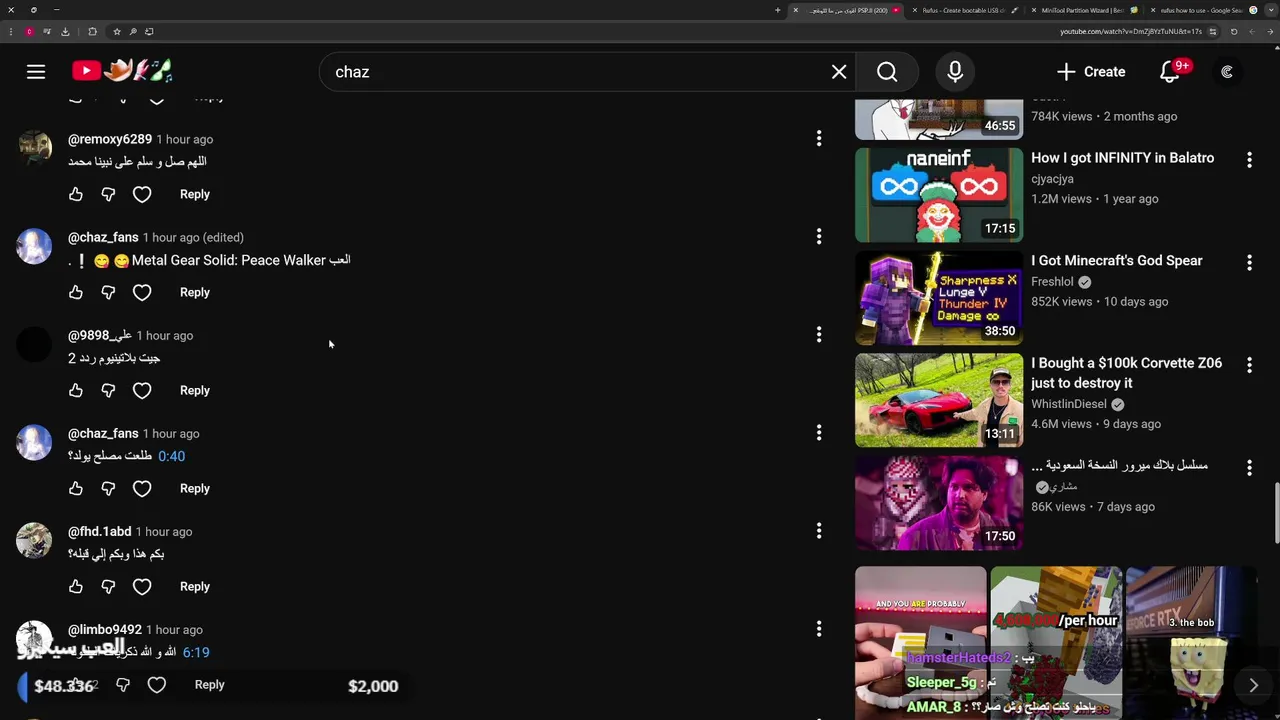Open more options for Corvette Z06 video
1280x720 pixels.
1249,365
